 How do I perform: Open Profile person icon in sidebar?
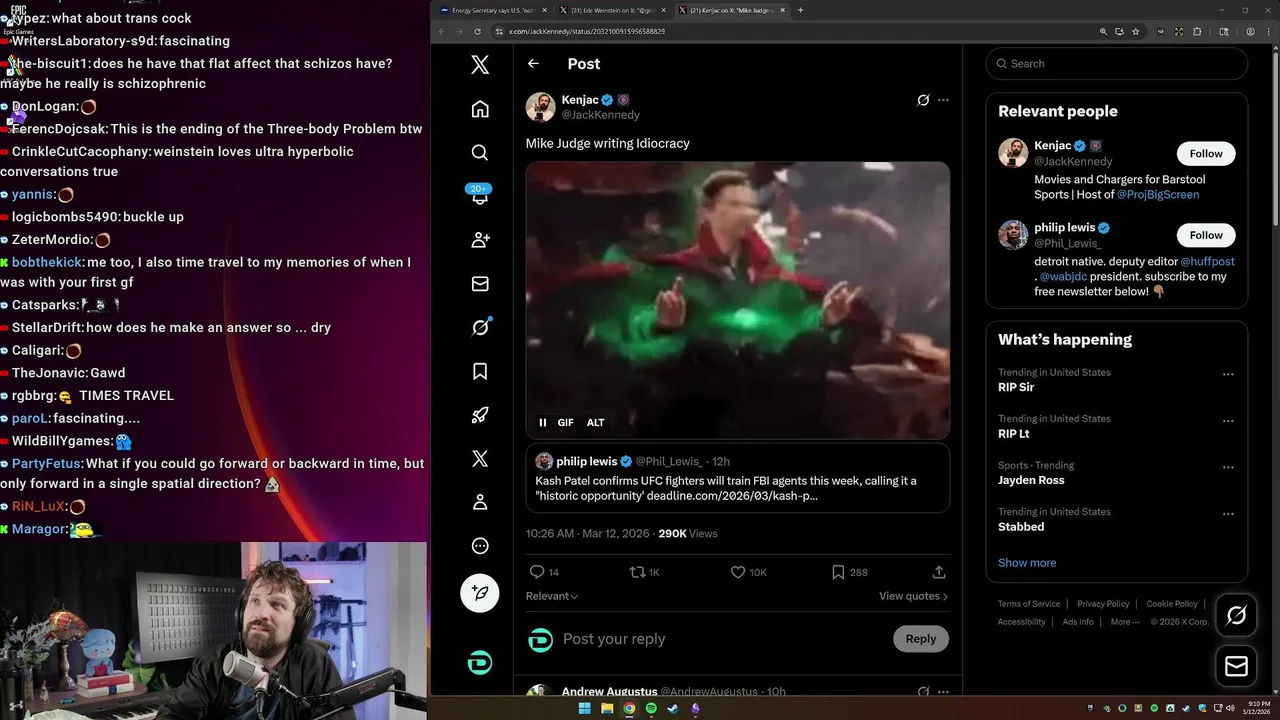click(x=480, y=502)
